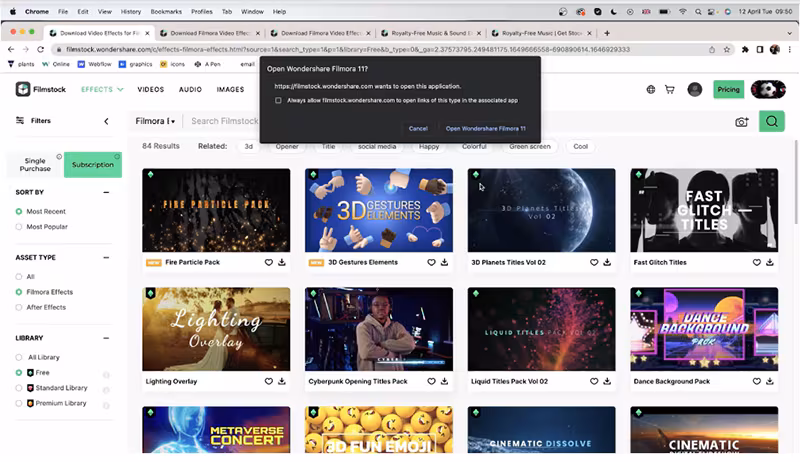Click the green Pricing button

(x=728, y=89)
